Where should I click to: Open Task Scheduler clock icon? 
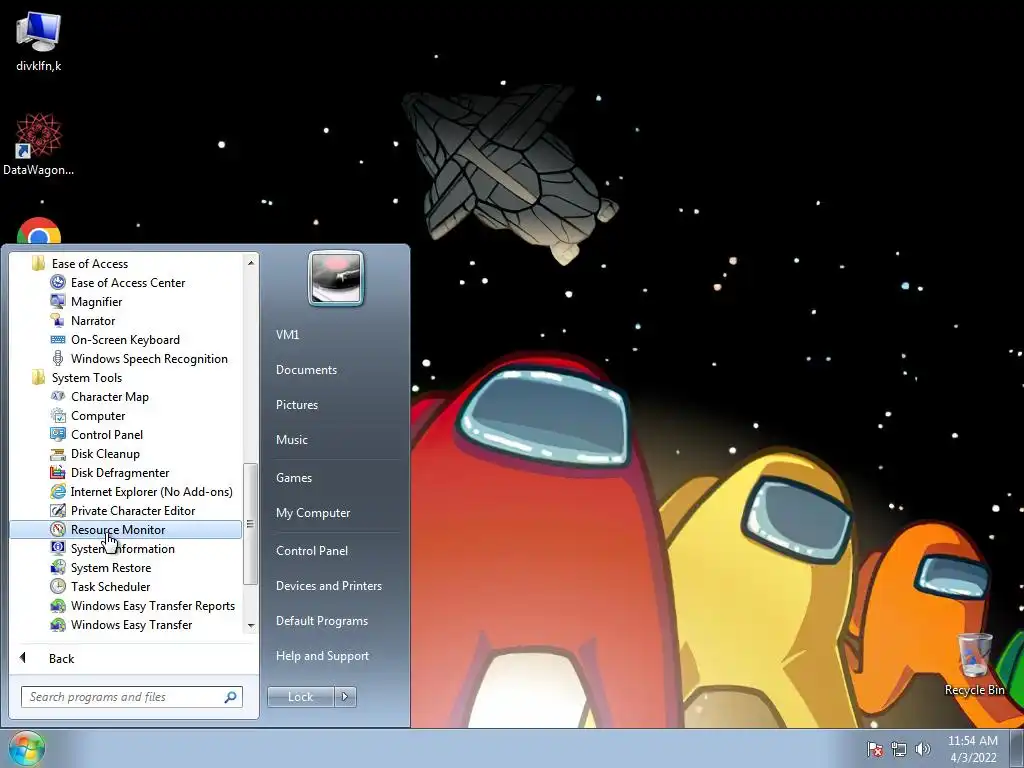point(58,586)
